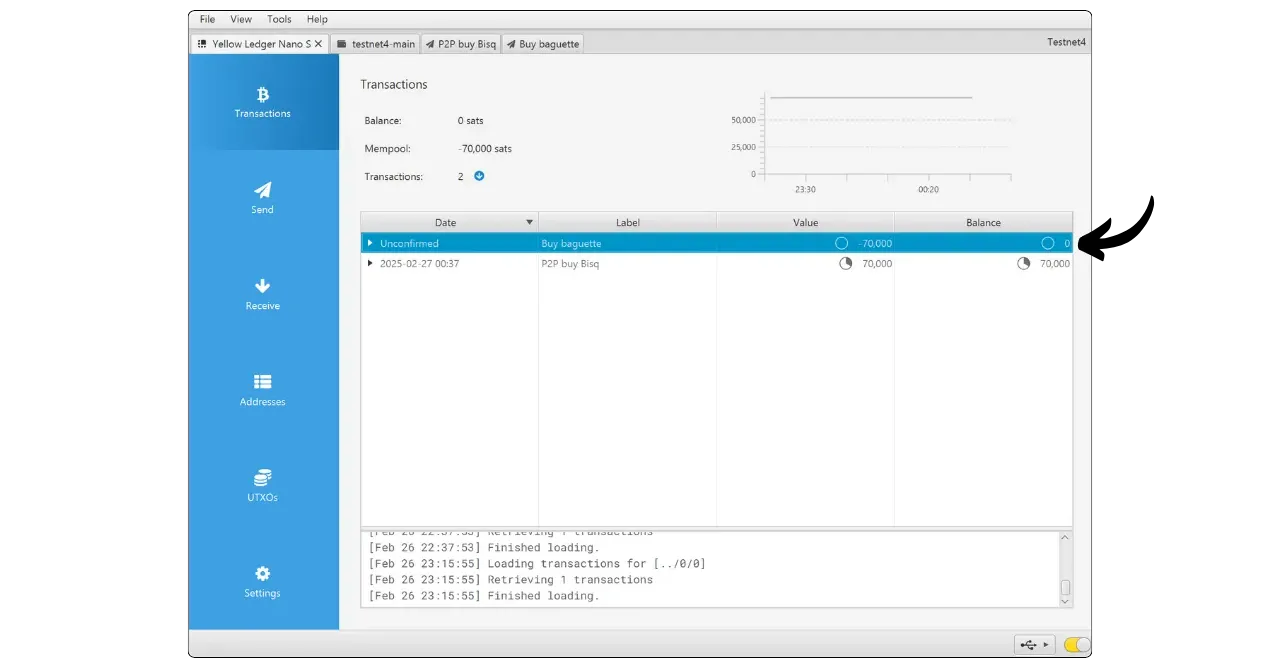Open the Tools menu
Image resolution: width=1280 pixels, height=668 pixels.
point(279,19)
